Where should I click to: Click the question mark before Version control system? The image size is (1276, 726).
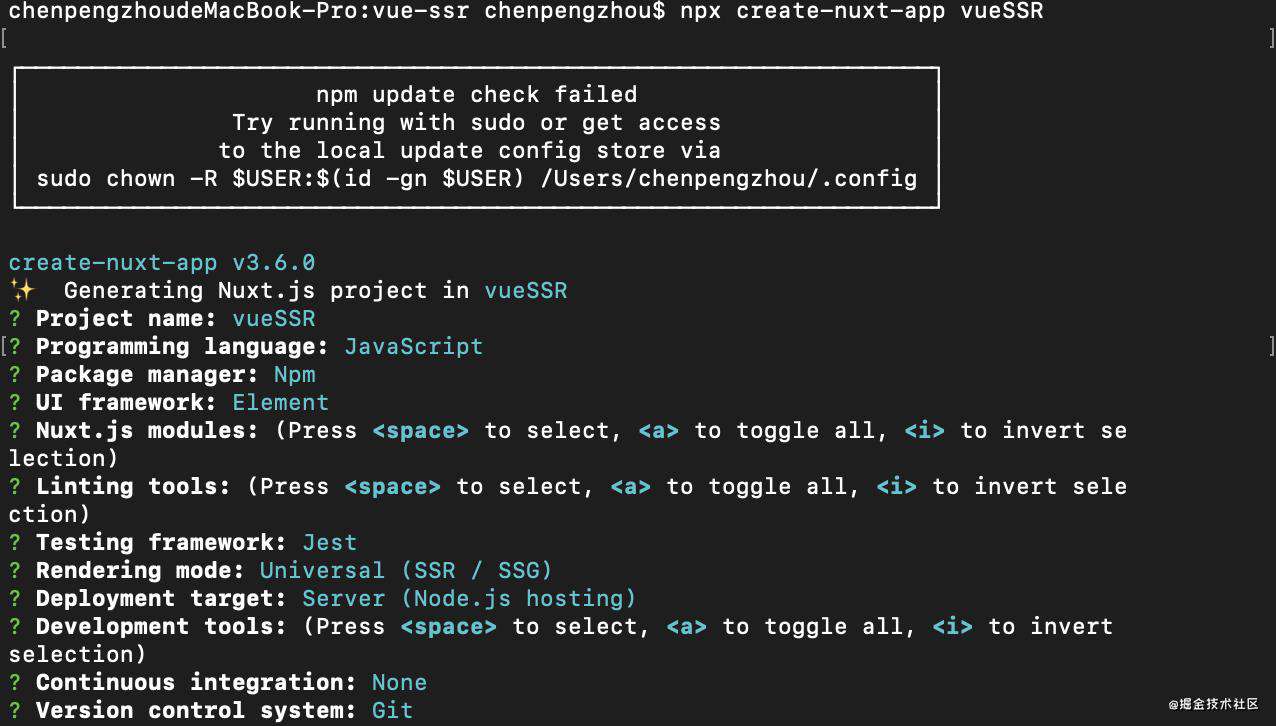pos(15,710)
